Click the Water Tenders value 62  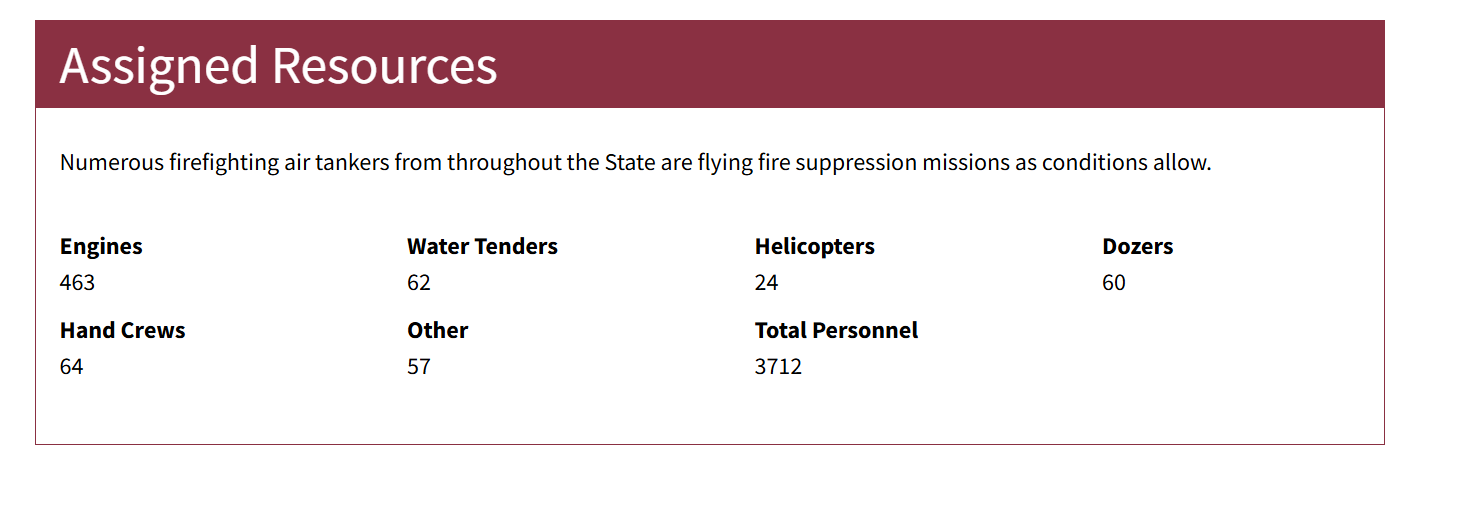[419, 283]
